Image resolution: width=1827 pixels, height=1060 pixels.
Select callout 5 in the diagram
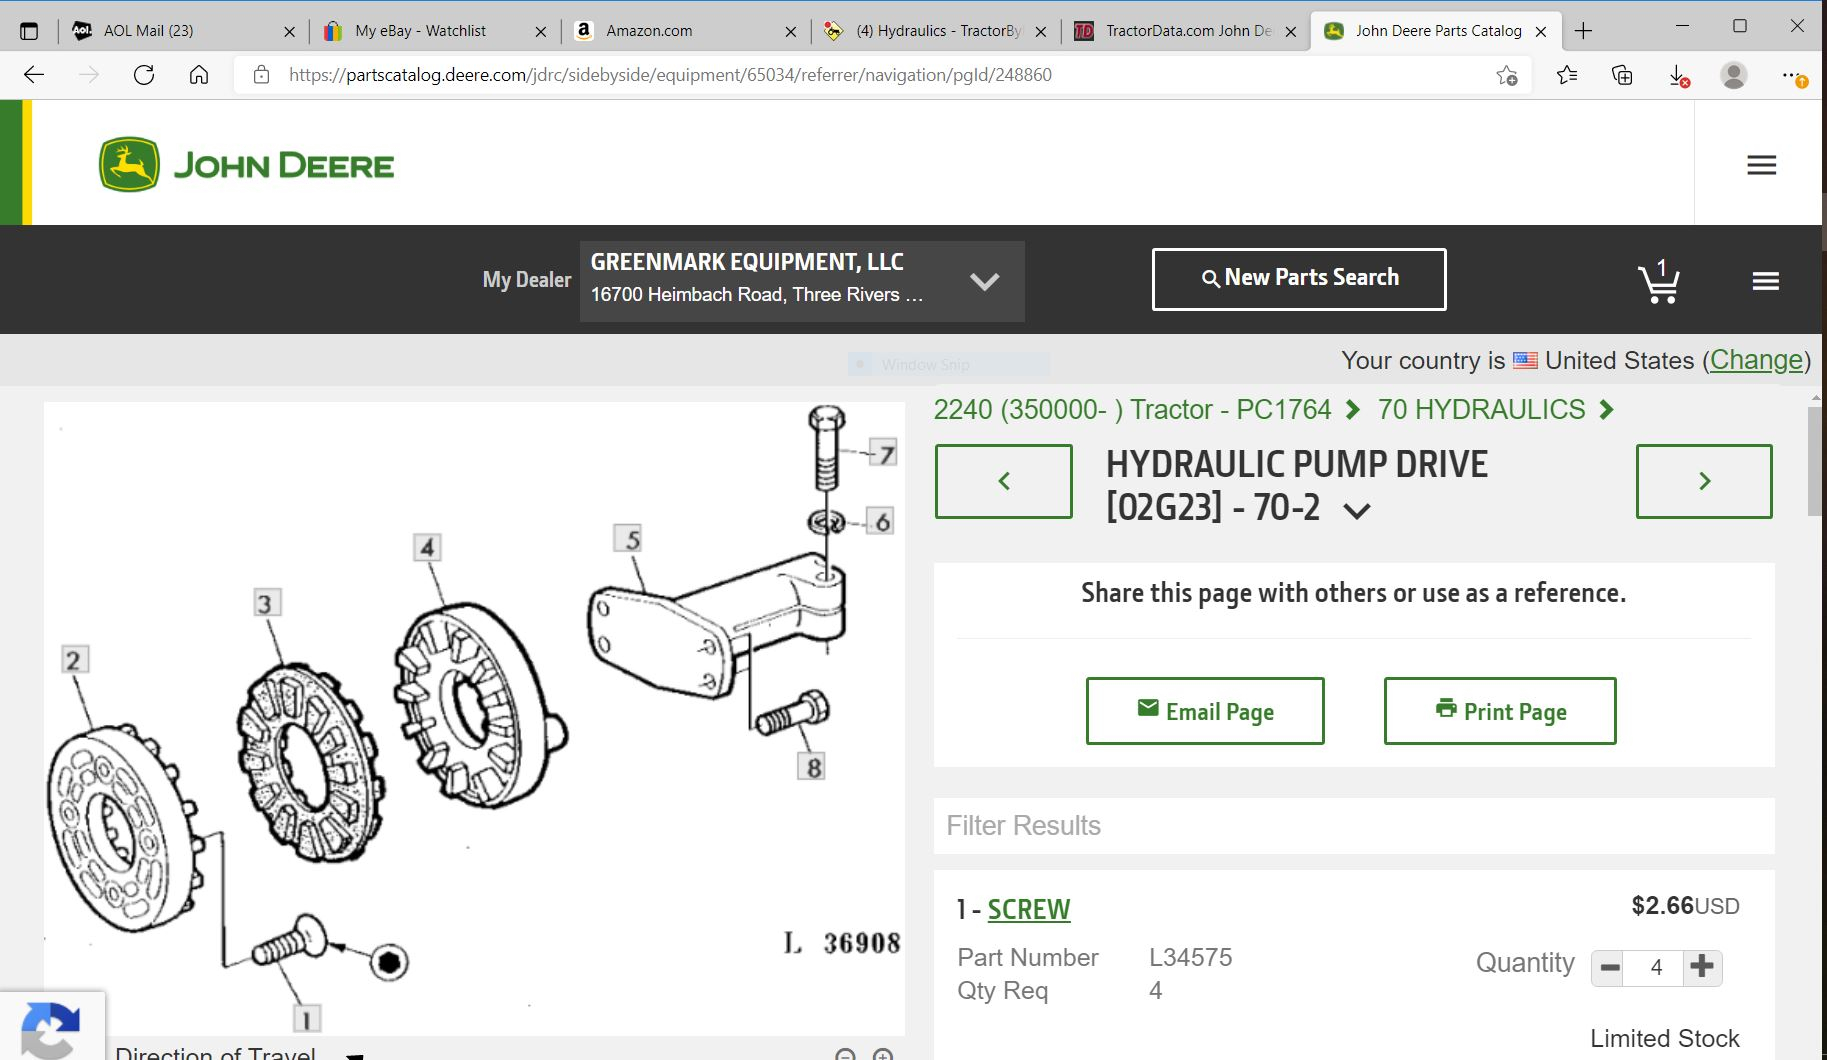628,539
